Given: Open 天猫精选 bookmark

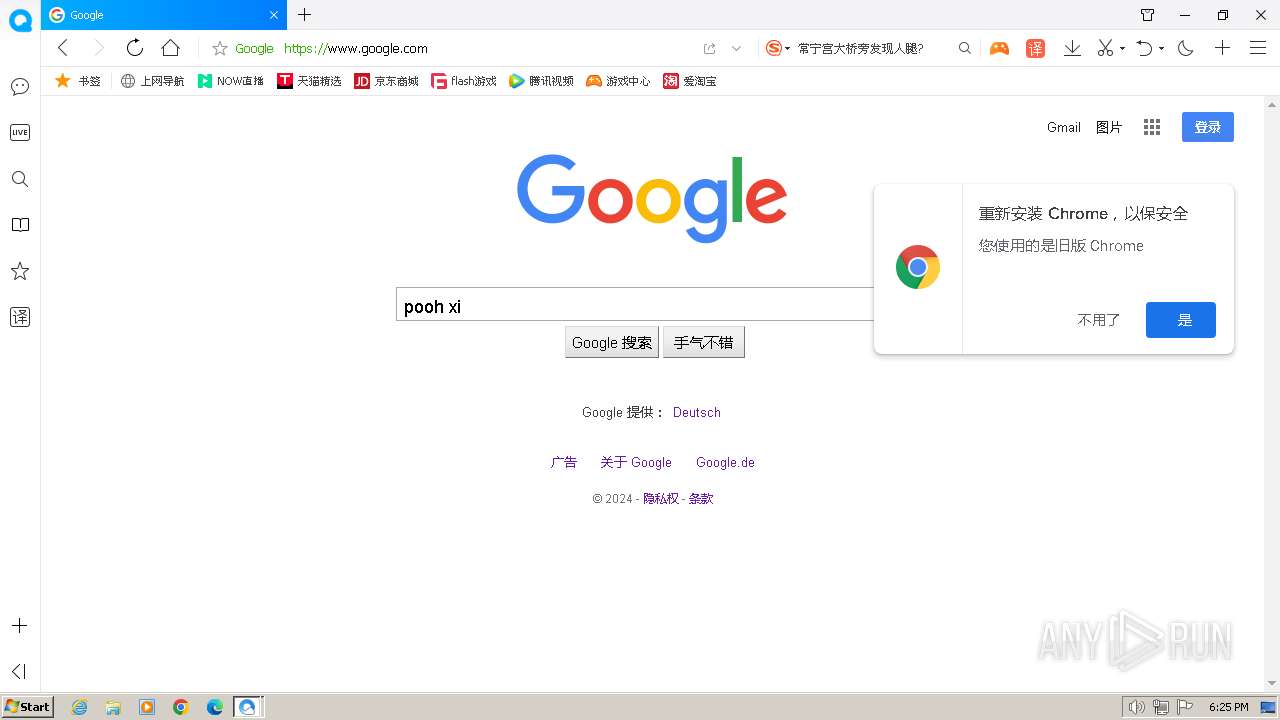Looking at the screenshot, I should pyautogui.click(x=309, y=81).
